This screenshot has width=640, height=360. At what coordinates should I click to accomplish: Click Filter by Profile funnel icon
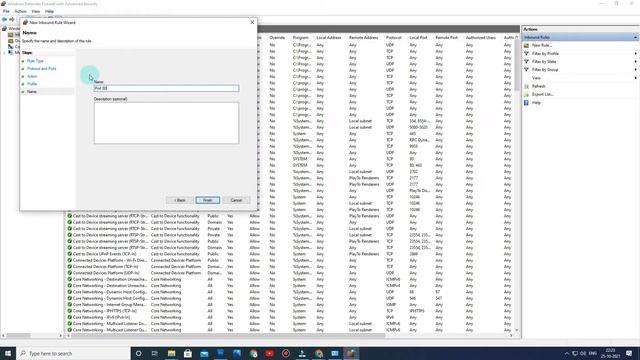point(526,53)
